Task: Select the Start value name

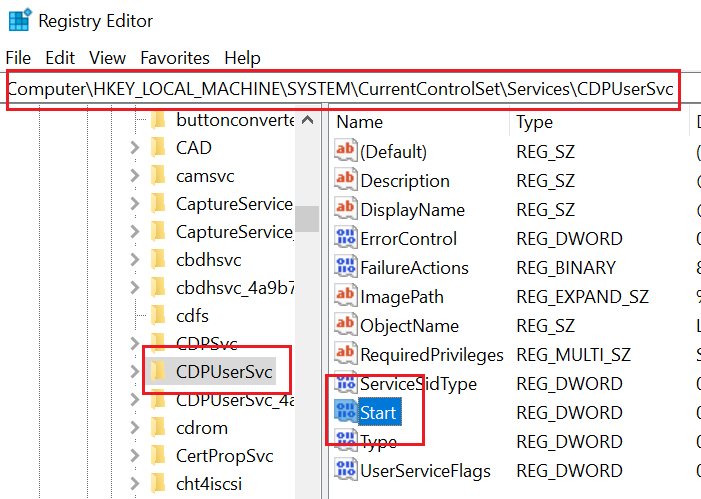Action: point(378,412)
